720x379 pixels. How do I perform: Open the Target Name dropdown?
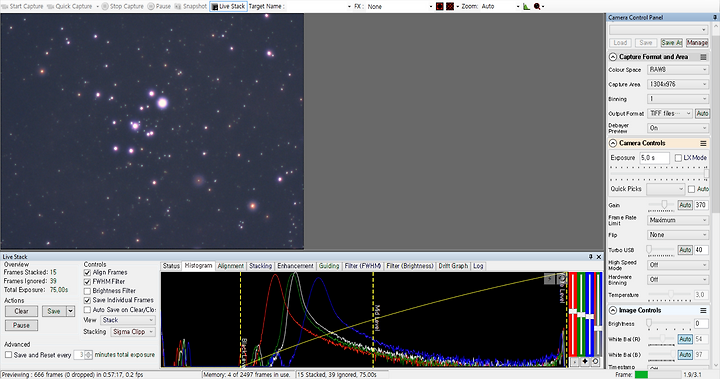point(349,6)
